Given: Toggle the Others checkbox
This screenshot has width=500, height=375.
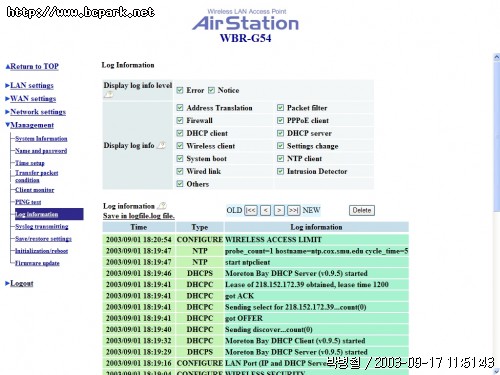Looking at the screenshot, I should click(180, 184).
